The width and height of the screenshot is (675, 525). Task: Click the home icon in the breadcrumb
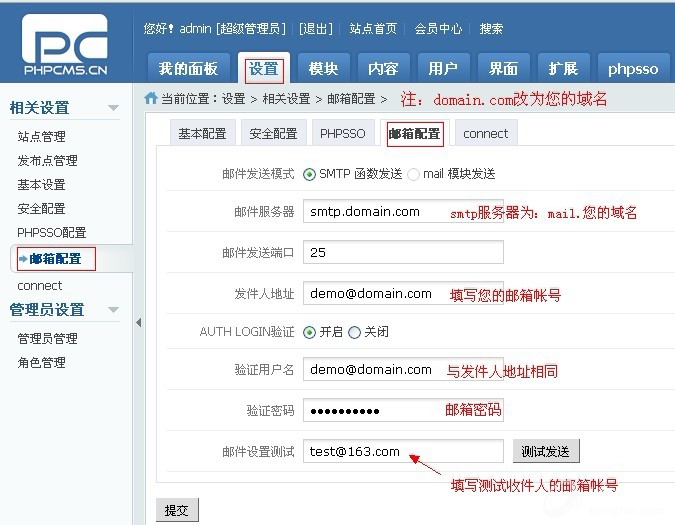point(151,99)
